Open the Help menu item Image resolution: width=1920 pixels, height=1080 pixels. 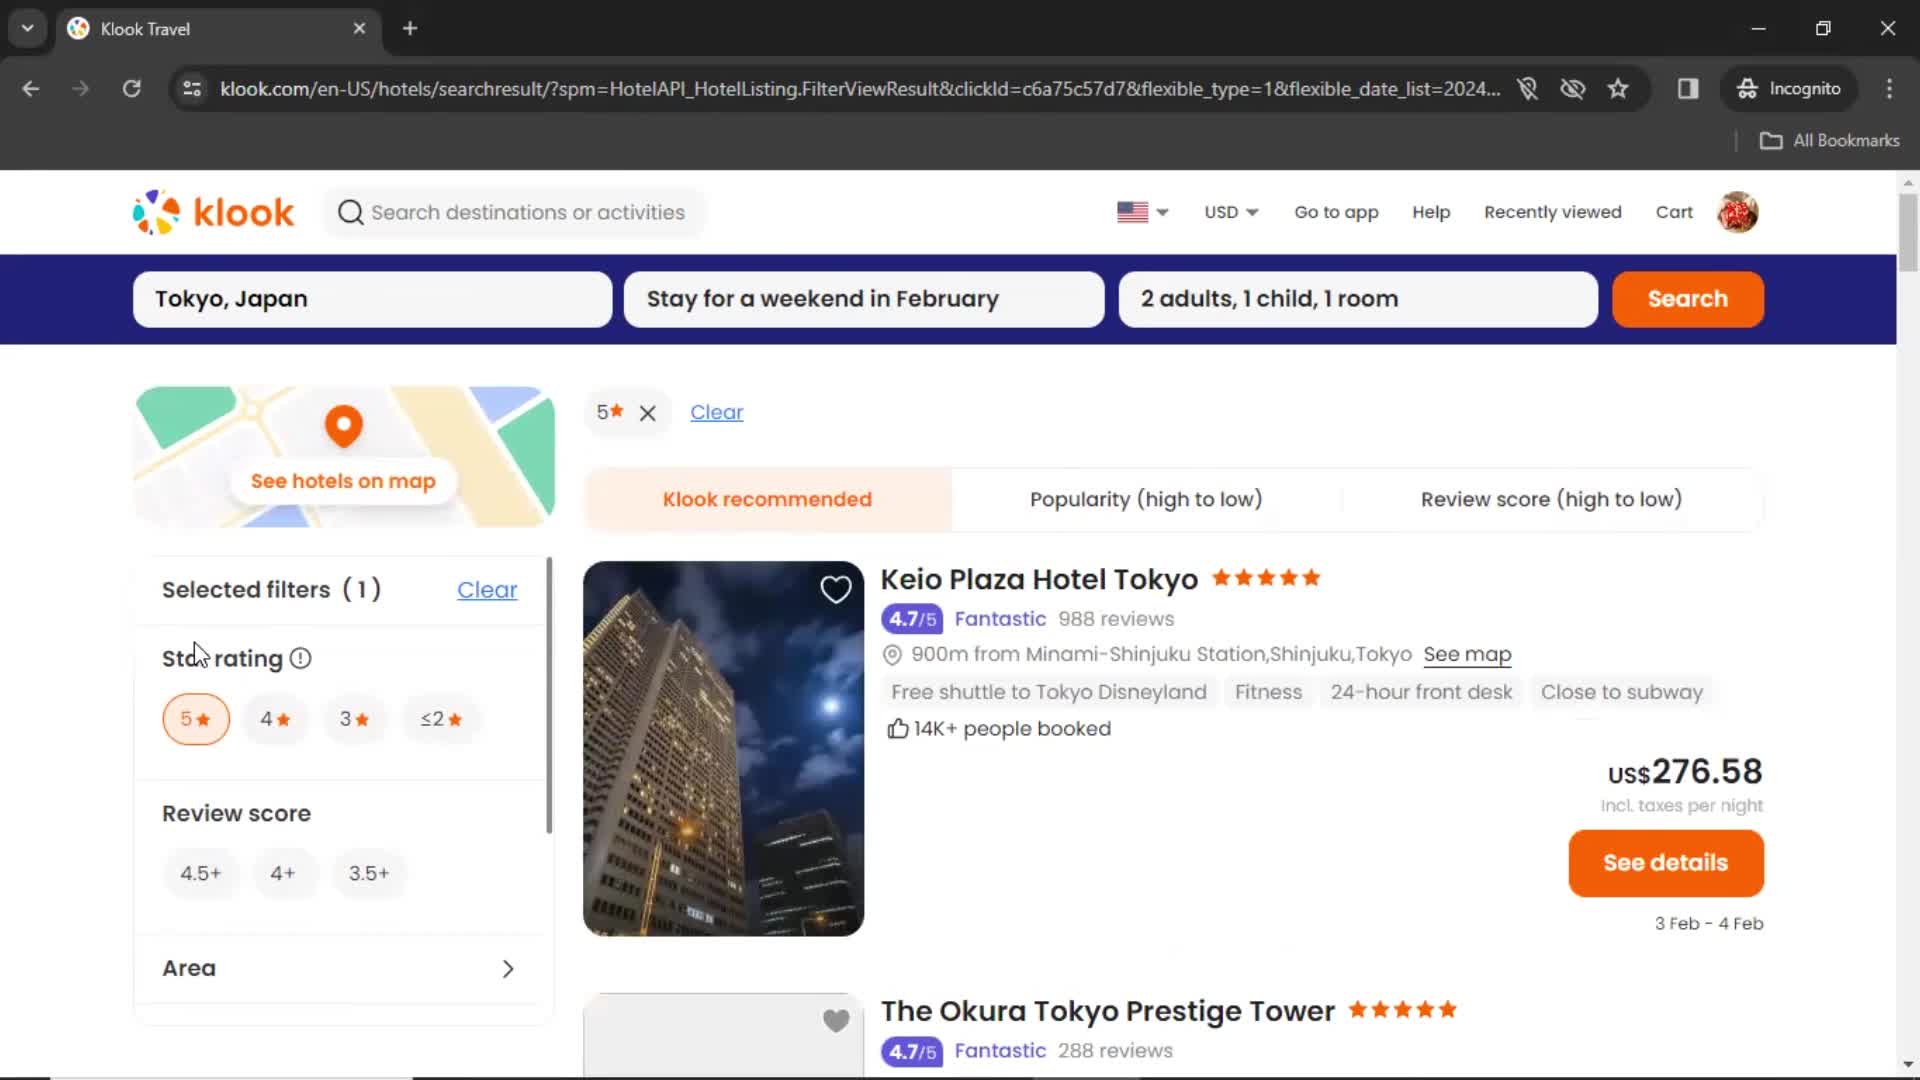[1431, 212]
